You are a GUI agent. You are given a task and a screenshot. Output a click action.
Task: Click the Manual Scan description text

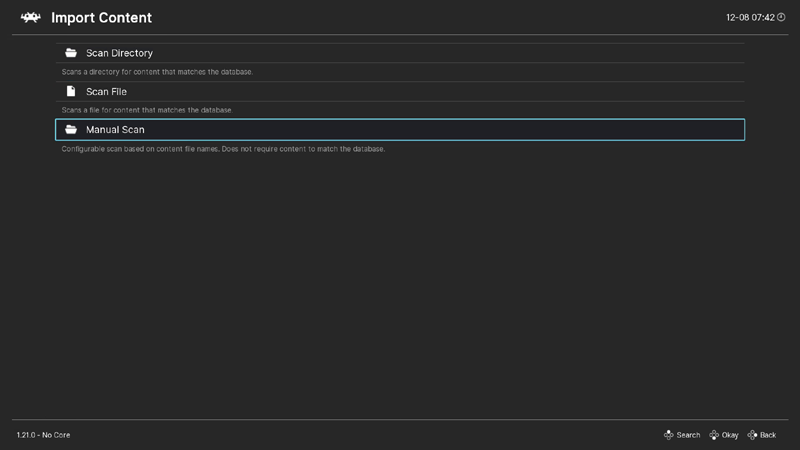pos(223,149)
